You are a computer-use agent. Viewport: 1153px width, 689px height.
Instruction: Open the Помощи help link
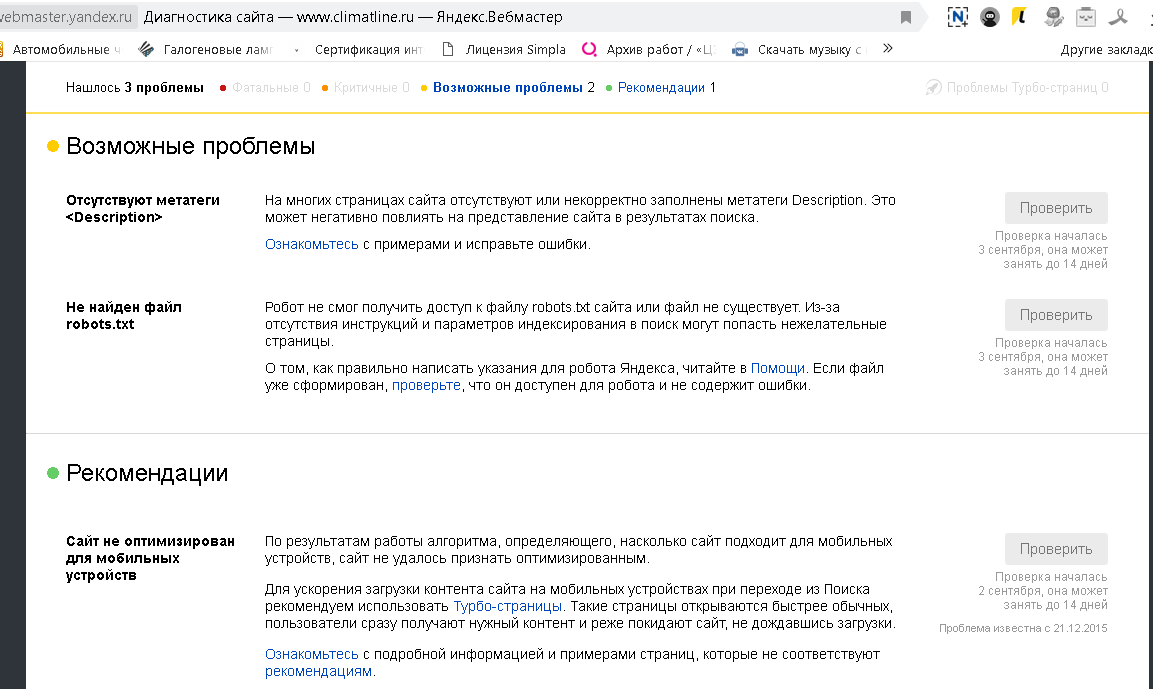[777, 368]
